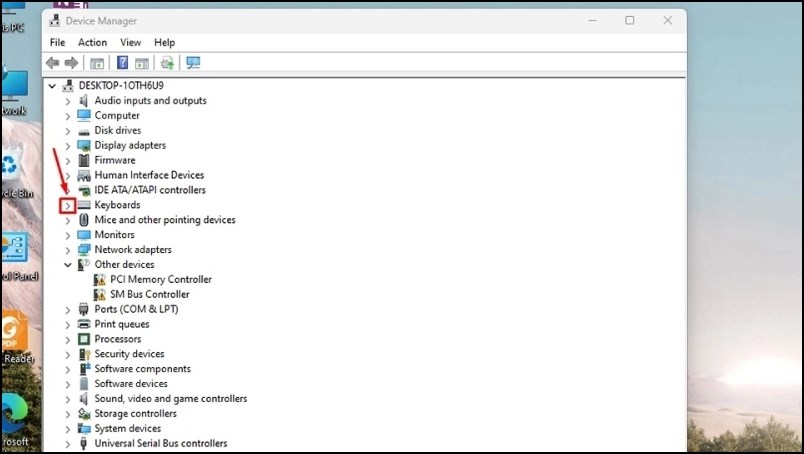The width and height of the screenshot is (804, 454).
Task: Click the Forward arrow toolbar icon
Action: coord(71,63)
